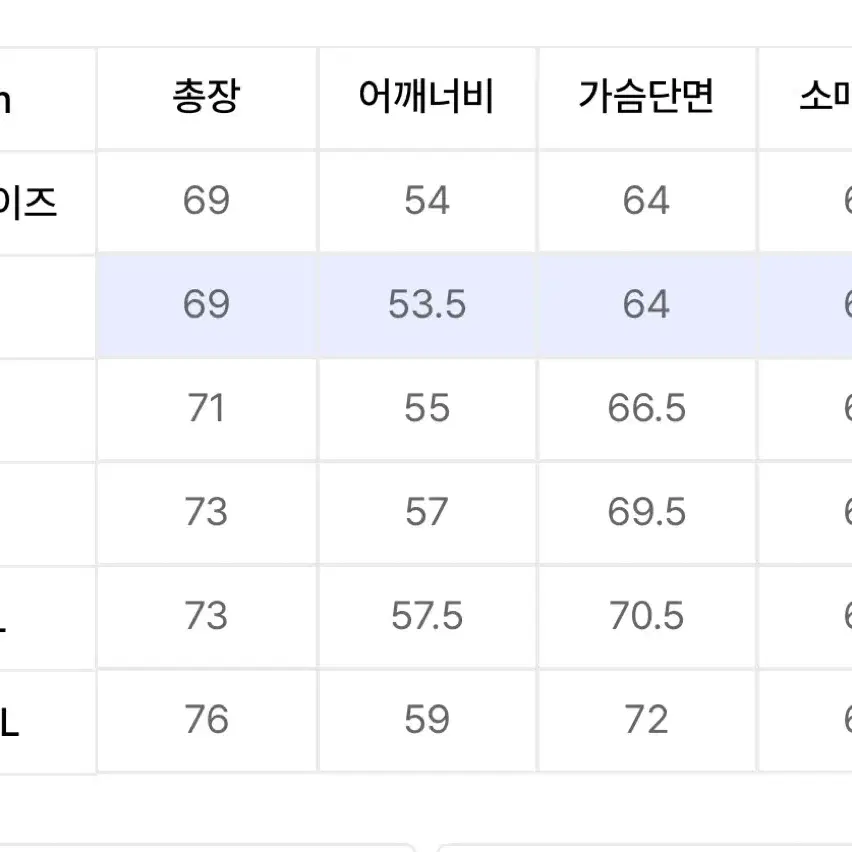Click the 71 total length cell
852x852 pixels.
click(x=206, y=408)
